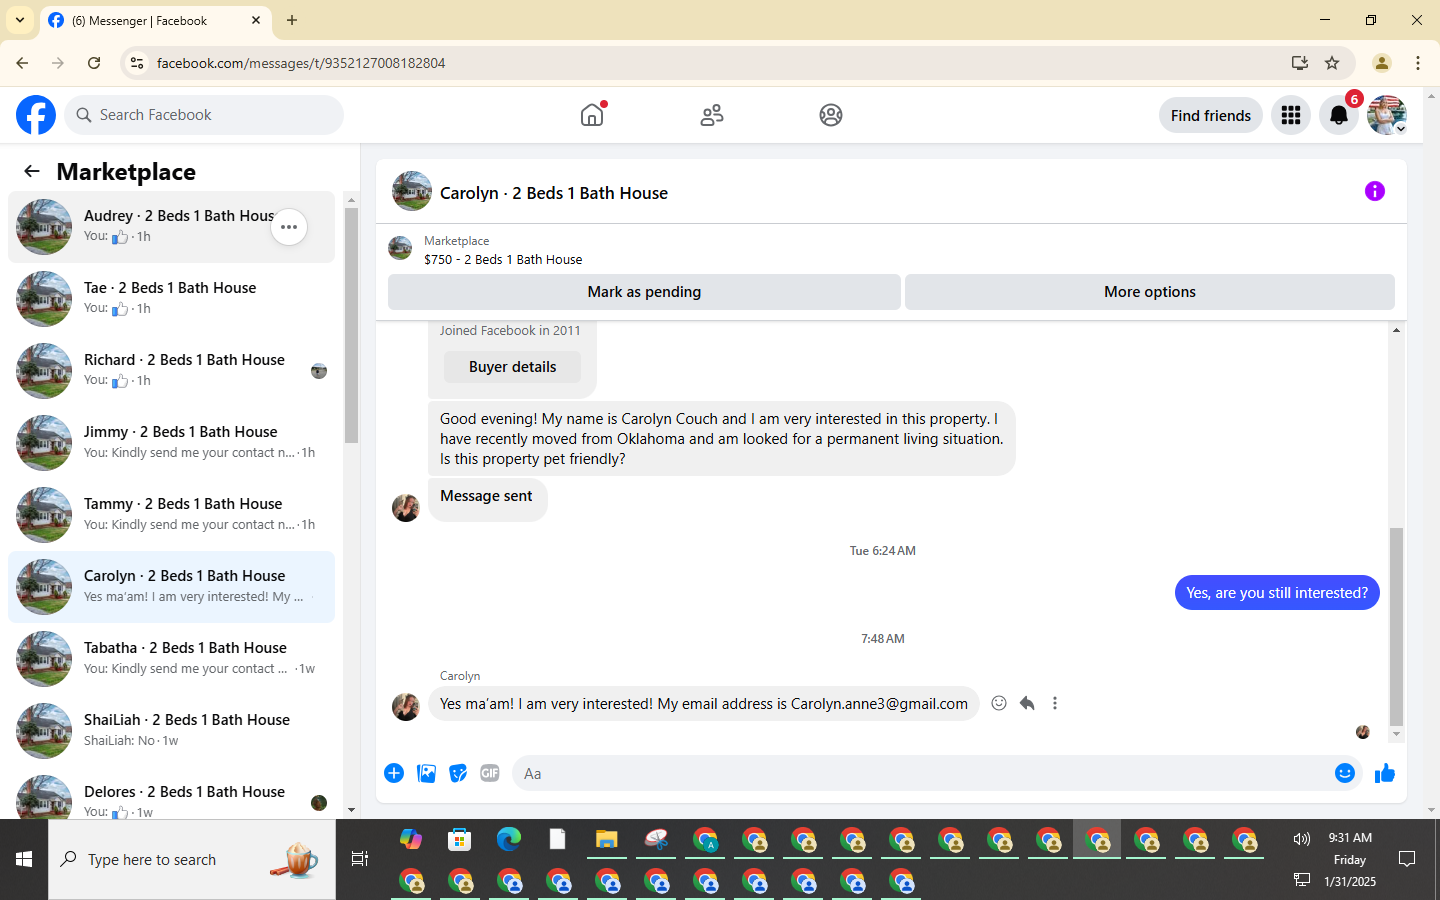Open the notifications bell
The image size is (1440, 900).
(x=1339, y=115)
